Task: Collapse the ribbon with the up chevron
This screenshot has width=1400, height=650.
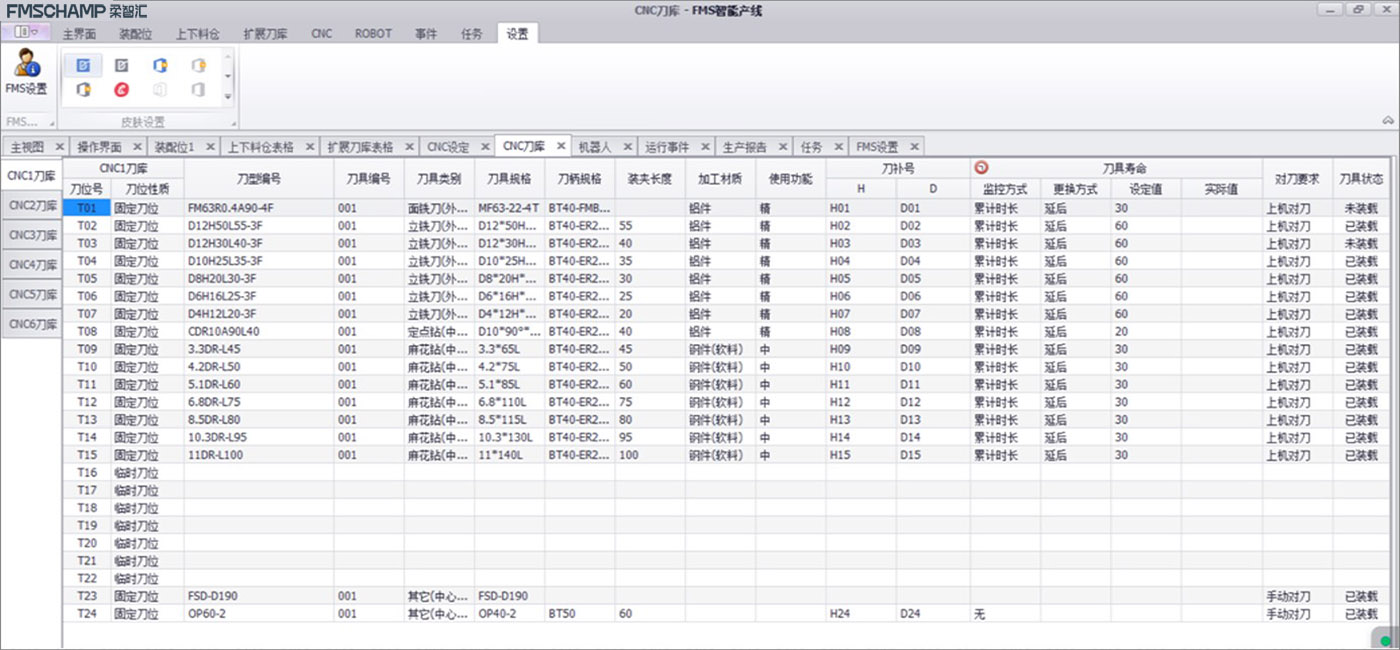Action: pyautogui.click(x=1388, y=120)
